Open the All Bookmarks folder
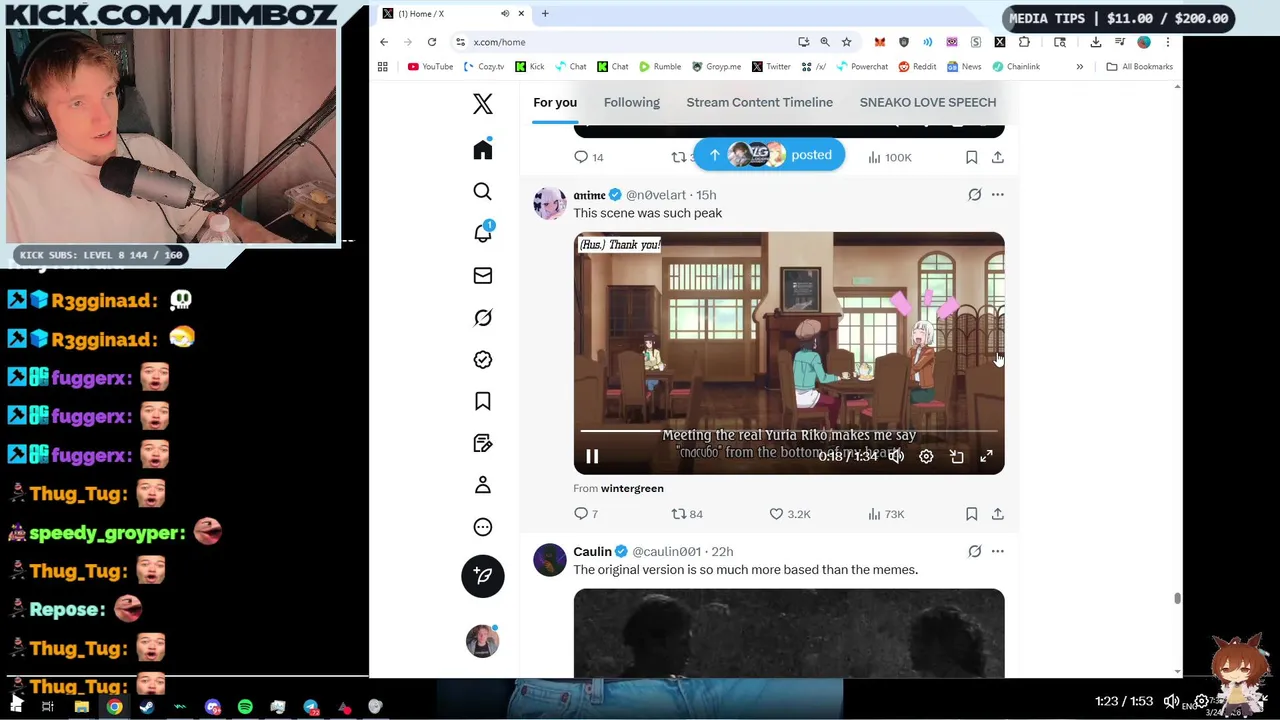Image resolution: width=1280 pixels, height=720 pixels. pos(1140,67)
